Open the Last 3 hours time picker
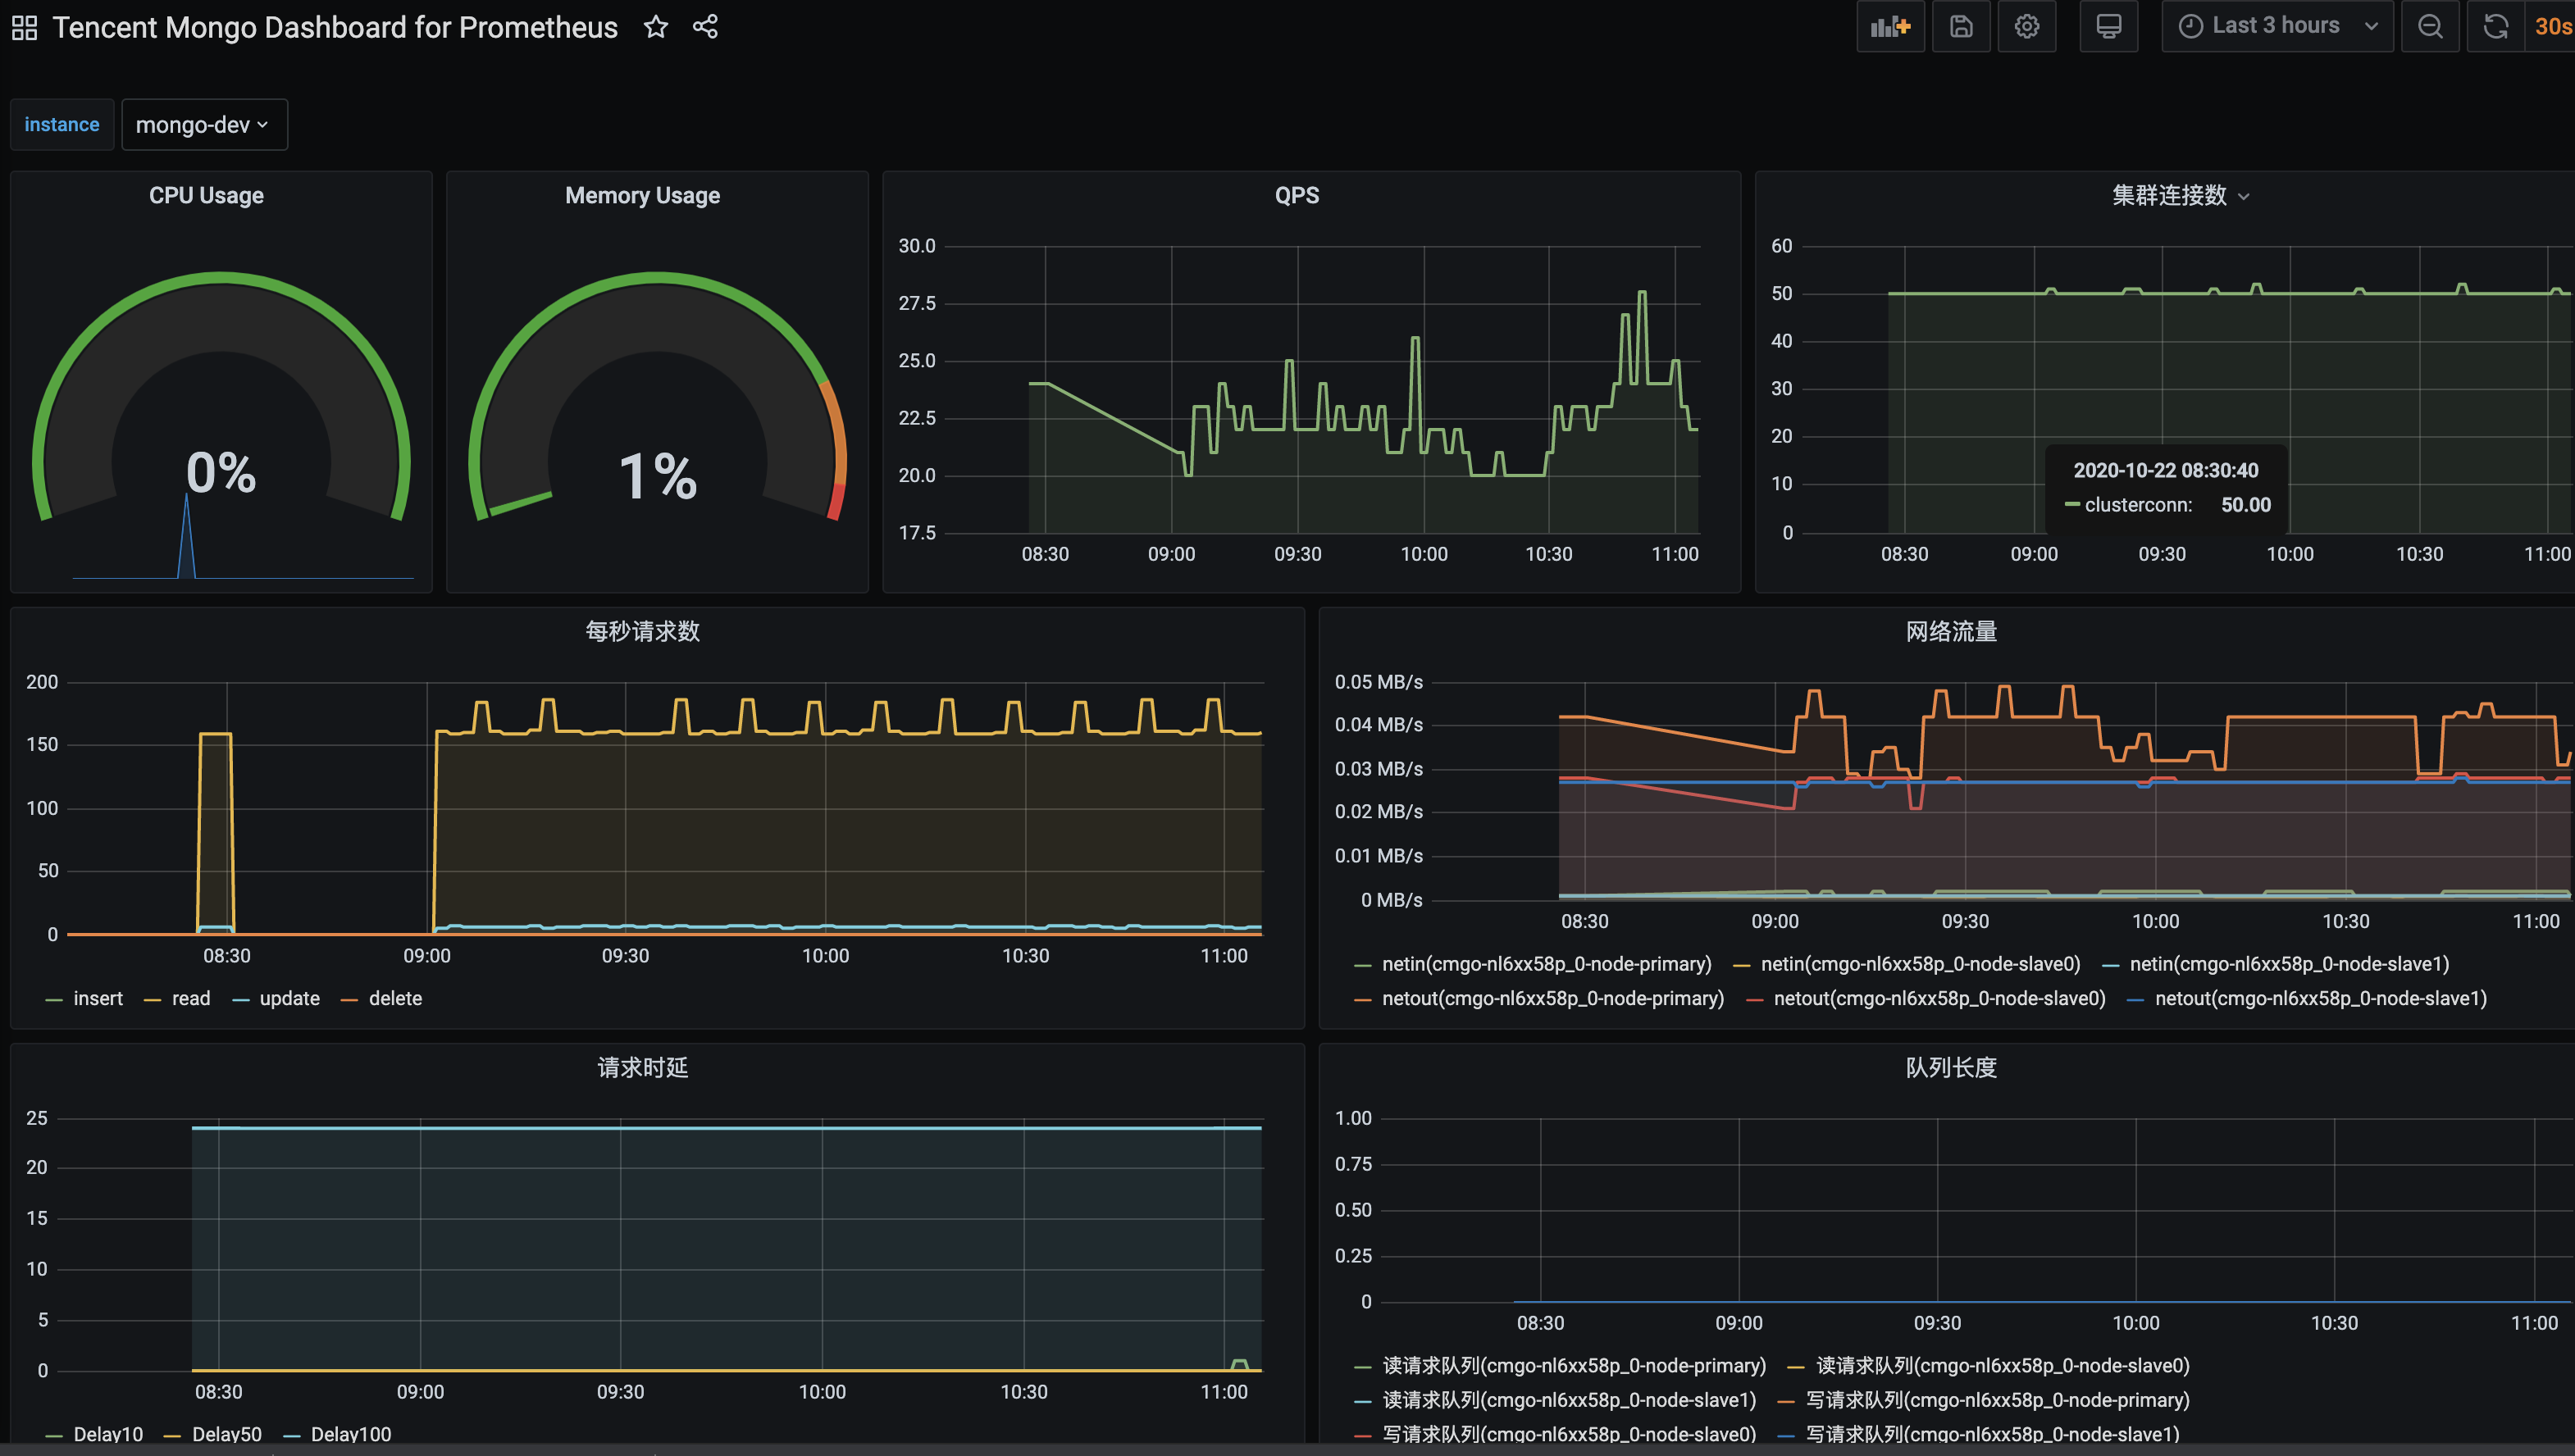This screenshot has height=1456, width=2575. (2276, 26)
